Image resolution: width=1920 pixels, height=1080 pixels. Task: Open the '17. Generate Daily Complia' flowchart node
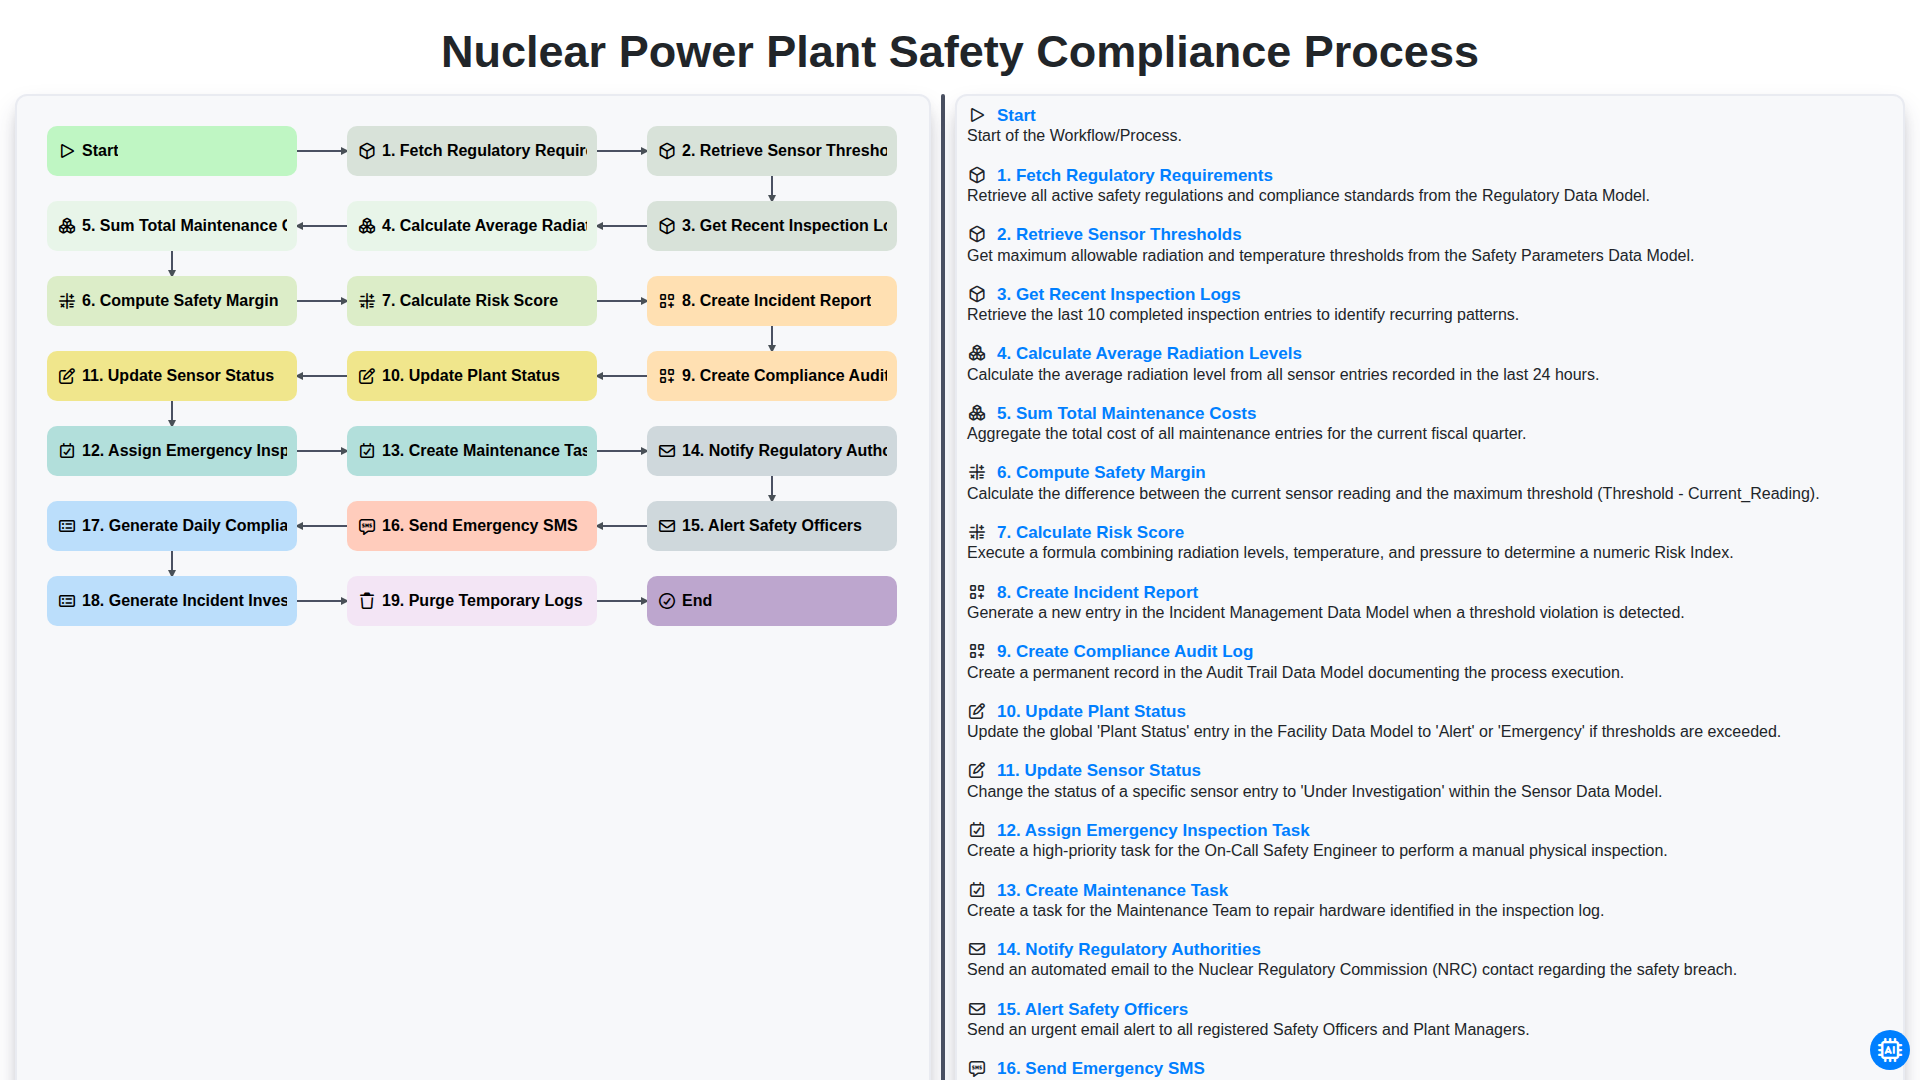(172, 526)
